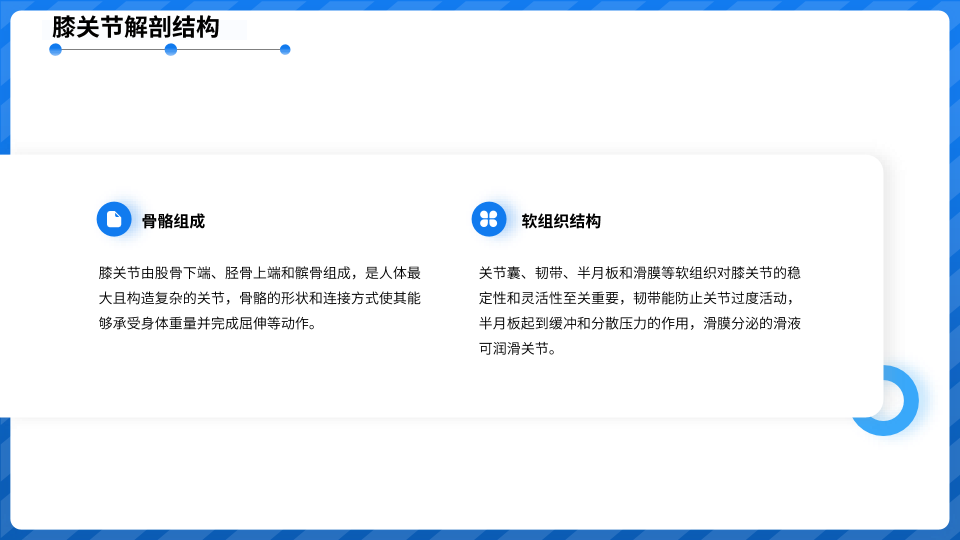Click the line starting with 关节囊、韧带
The height and width of the screenshot is (540, 960).
click(639, 273)
